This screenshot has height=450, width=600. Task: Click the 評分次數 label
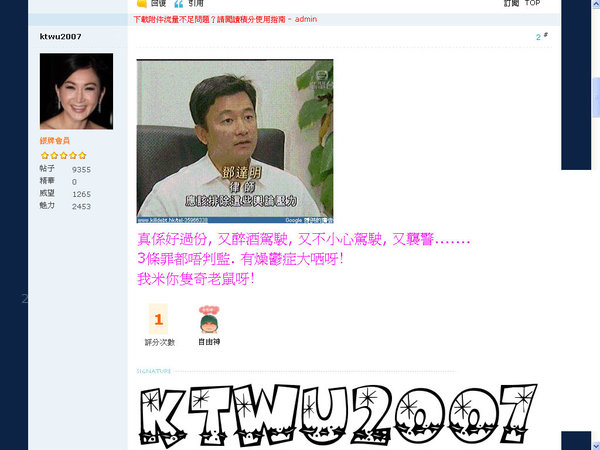pos(160,342)
